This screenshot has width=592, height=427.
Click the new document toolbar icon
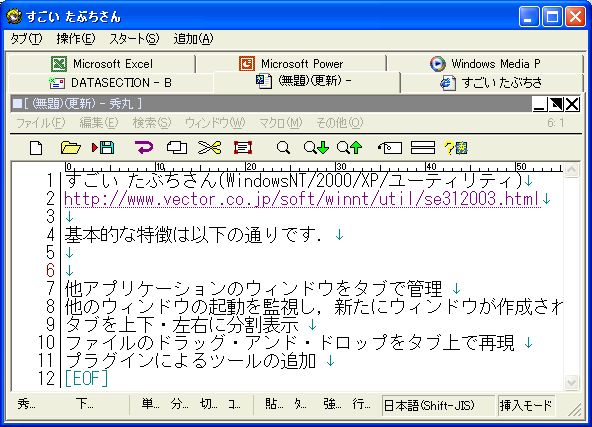coord(36,148)
